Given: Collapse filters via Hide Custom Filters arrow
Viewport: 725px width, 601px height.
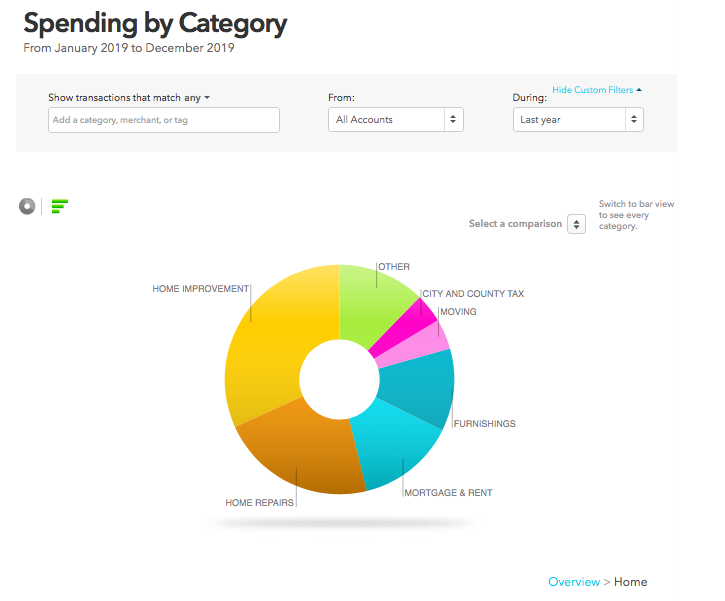Looking at the screenshot, I should click(x=639, y=90).
